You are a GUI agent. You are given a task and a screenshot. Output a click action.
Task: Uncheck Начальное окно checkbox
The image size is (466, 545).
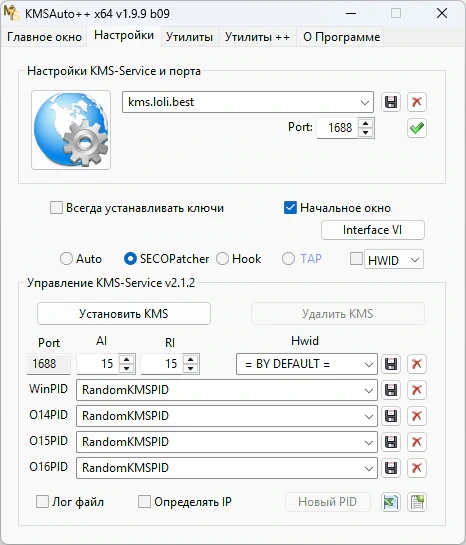(x=290, y=208)
